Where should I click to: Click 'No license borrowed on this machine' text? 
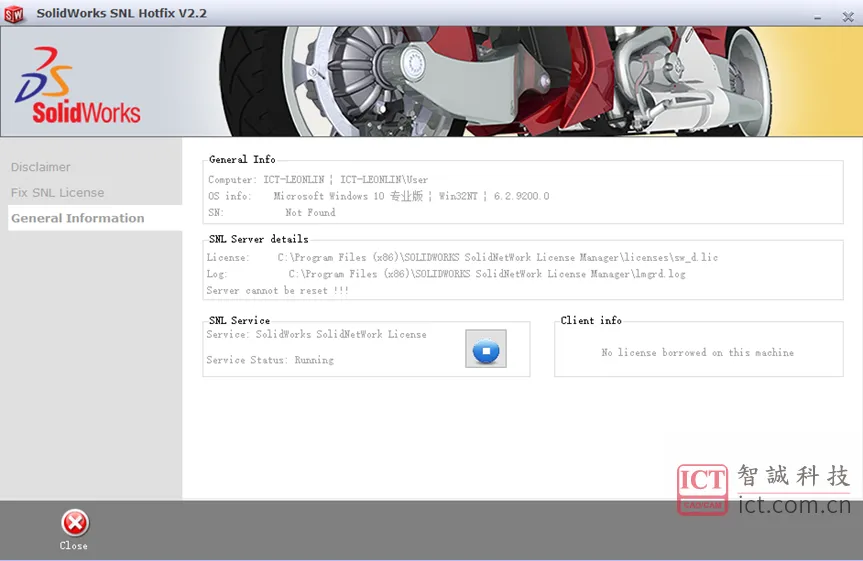tap(697, 352)
